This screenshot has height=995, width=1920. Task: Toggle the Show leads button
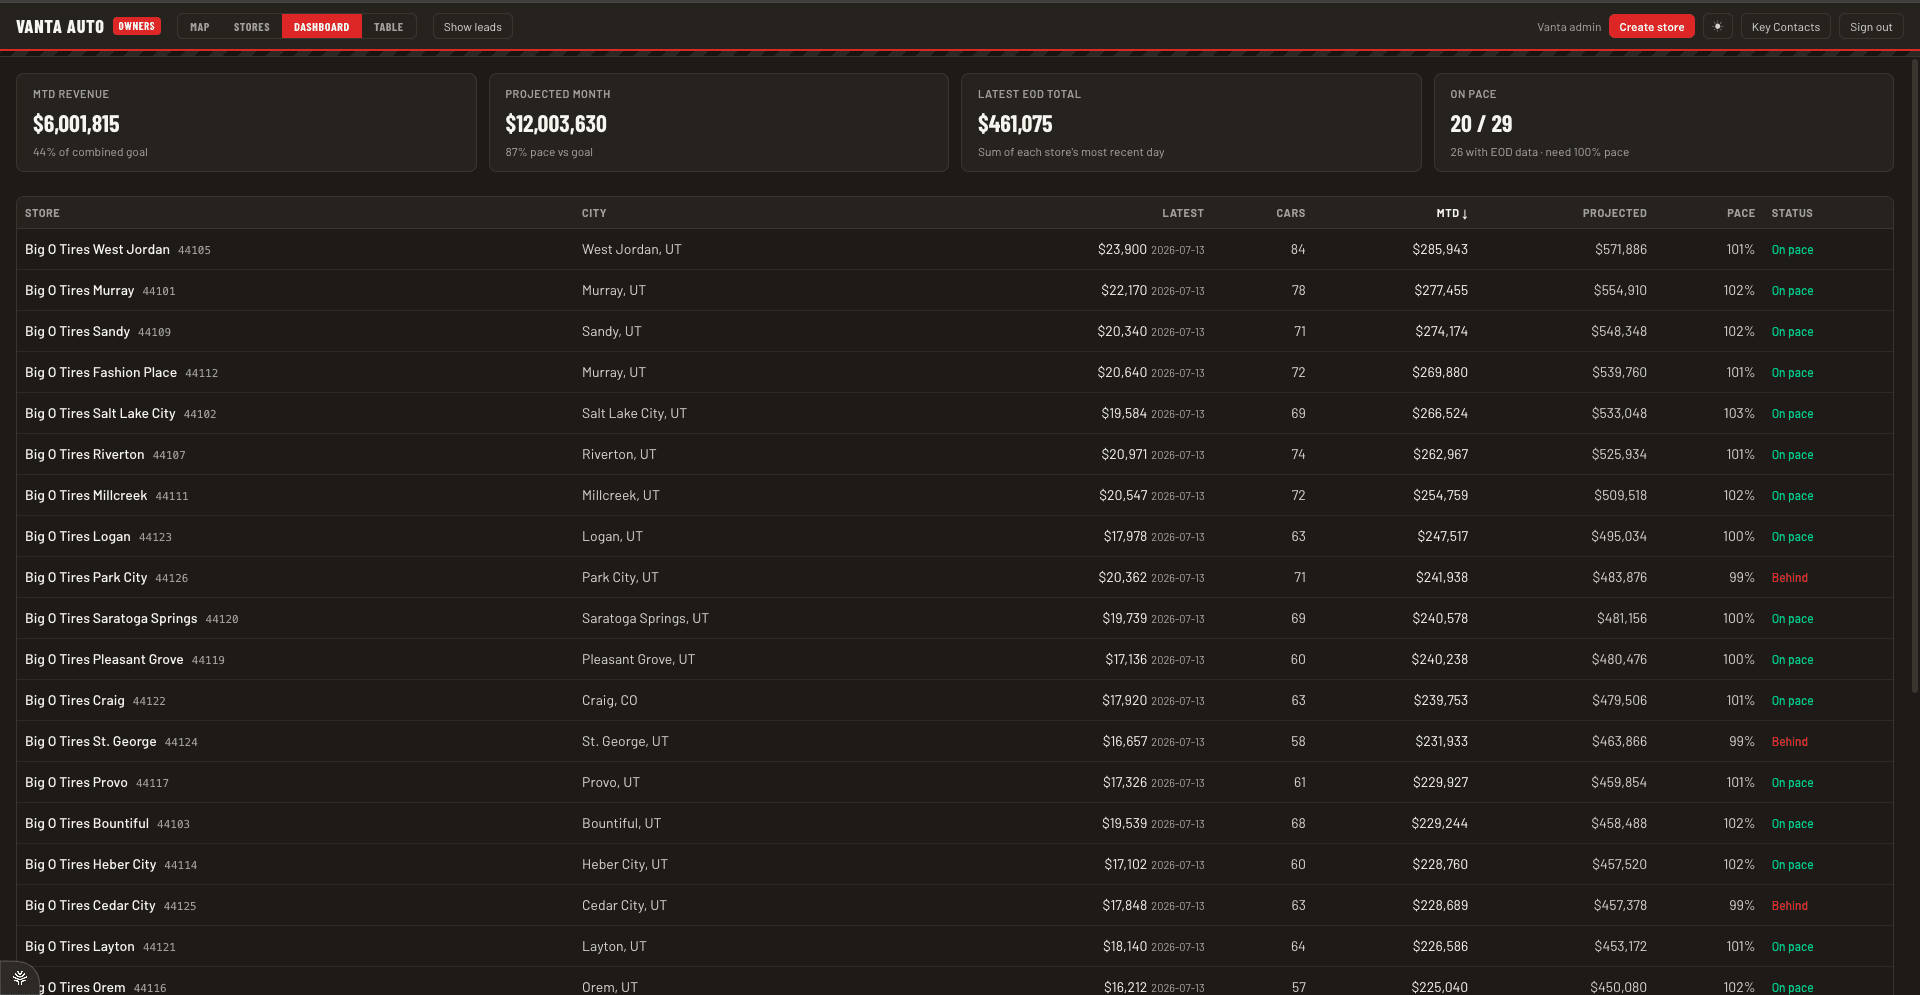pos(473,27)
